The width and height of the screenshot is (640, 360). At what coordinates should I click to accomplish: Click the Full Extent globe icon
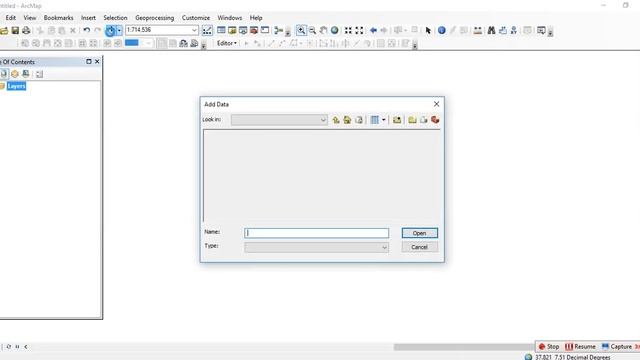pyautogui.click(x=334, y=30)
